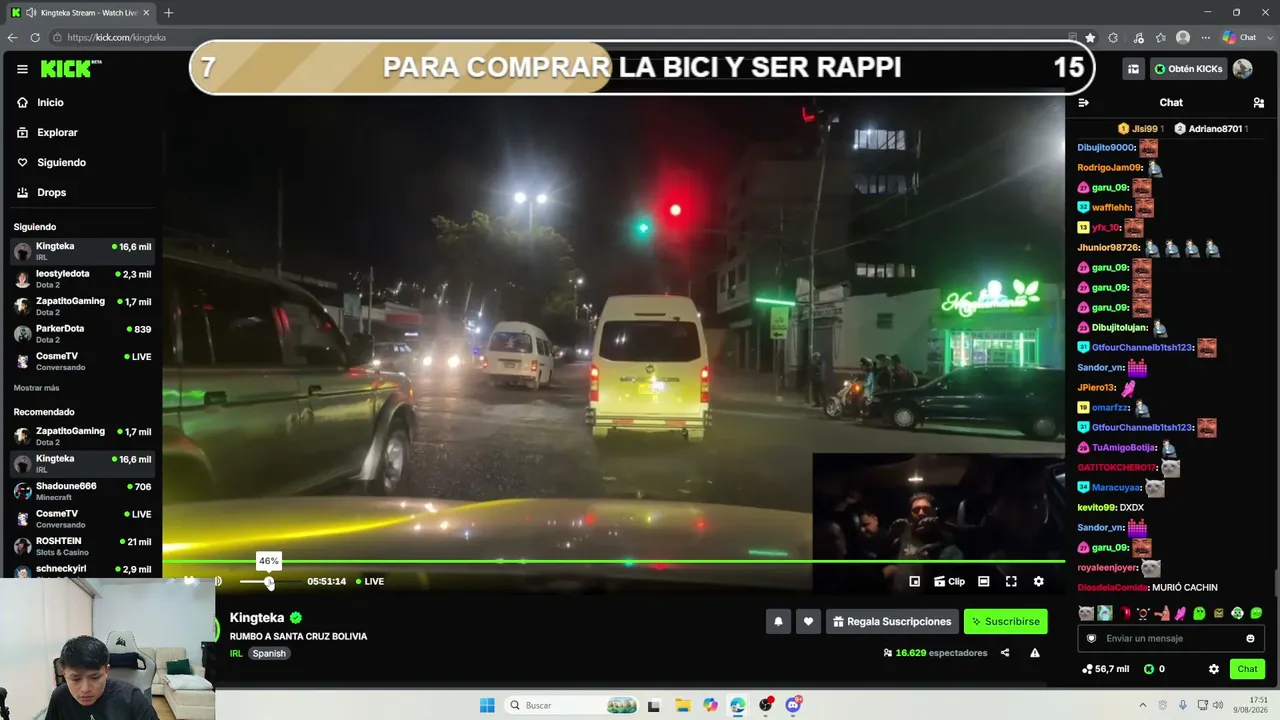Open a new browser tab
1280x720 pixels.
pyautogui.click(x=168, y=12)
